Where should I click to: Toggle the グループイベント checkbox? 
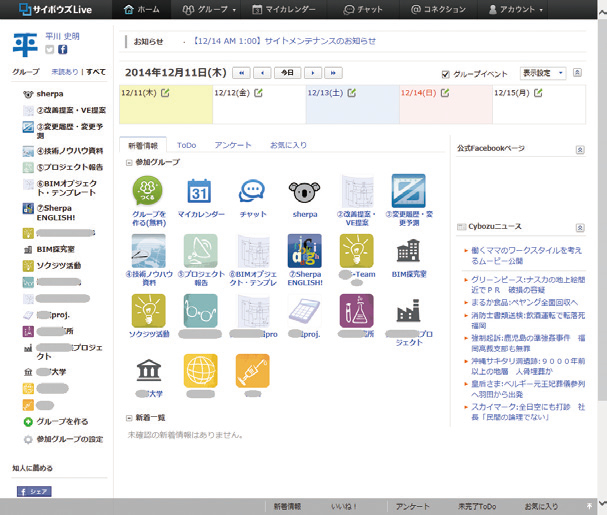(446, 74)
